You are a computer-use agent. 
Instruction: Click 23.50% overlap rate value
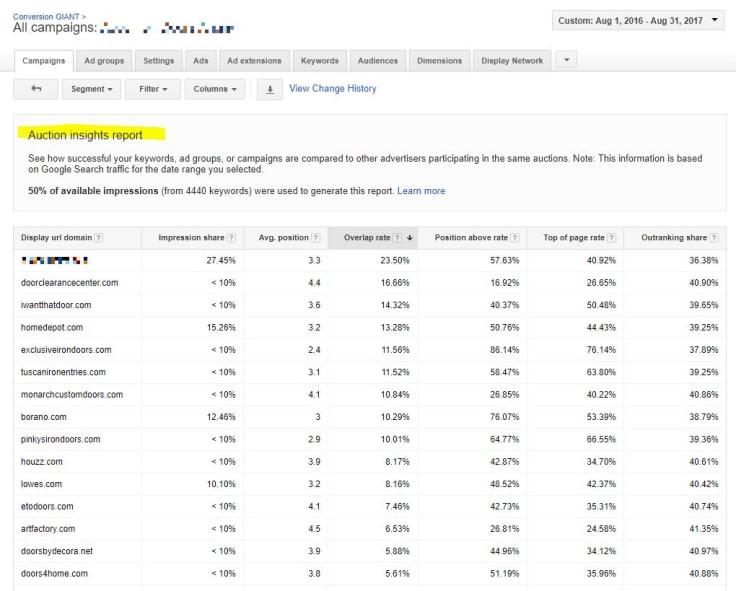coord(395,261)
